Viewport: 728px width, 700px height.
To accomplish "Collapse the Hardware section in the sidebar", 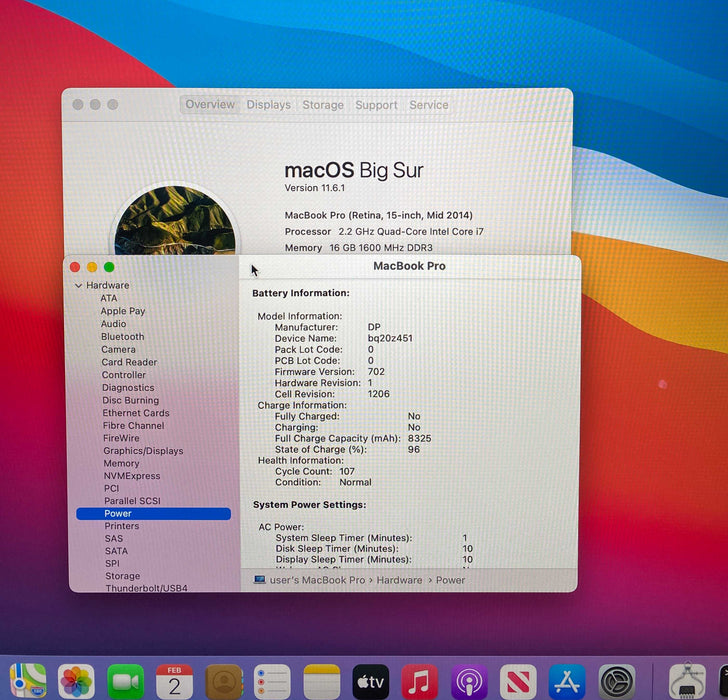I will pyautogui.click(x=78, y=285).
